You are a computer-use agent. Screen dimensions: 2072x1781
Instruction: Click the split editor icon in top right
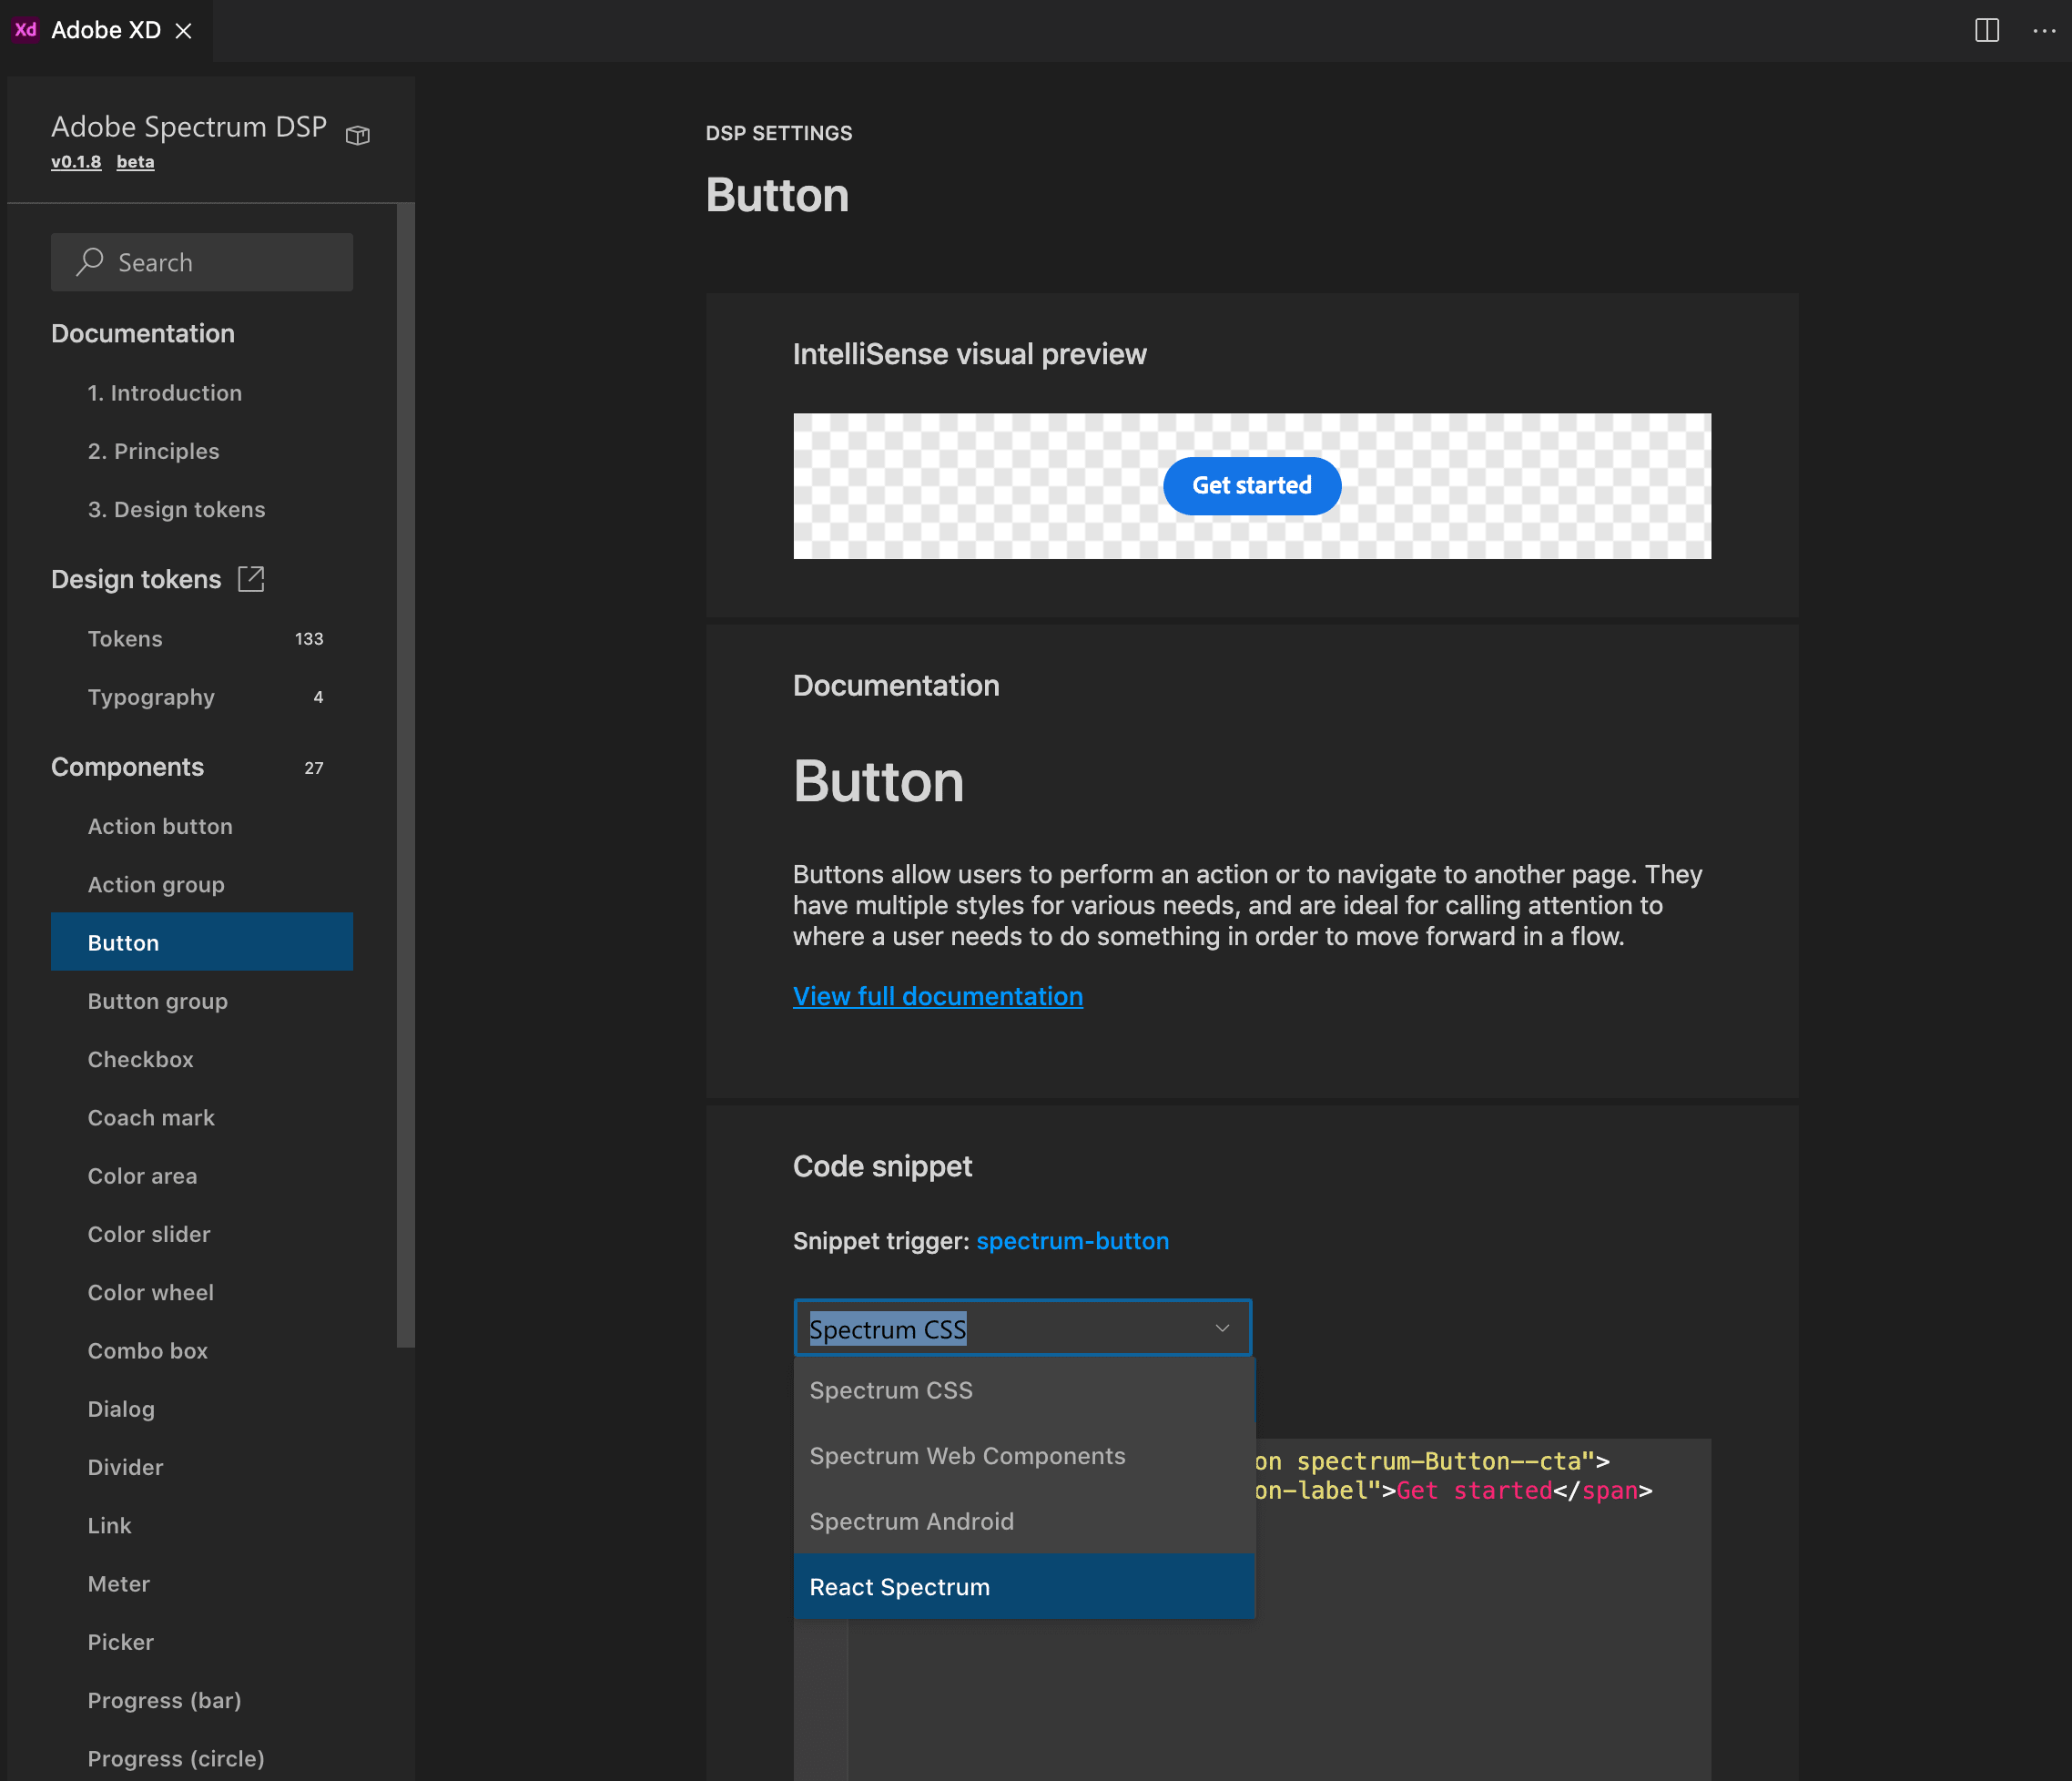(x=1987, y=30)
